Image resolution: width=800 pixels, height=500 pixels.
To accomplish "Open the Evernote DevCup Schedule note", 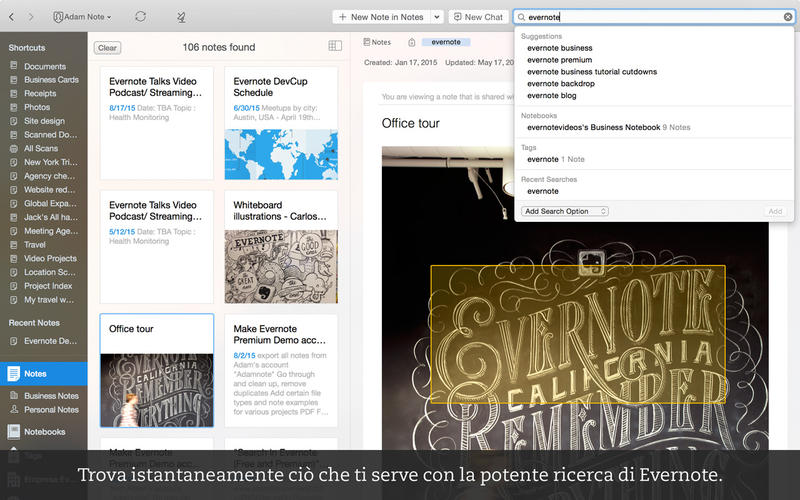I will pos(281,123).
